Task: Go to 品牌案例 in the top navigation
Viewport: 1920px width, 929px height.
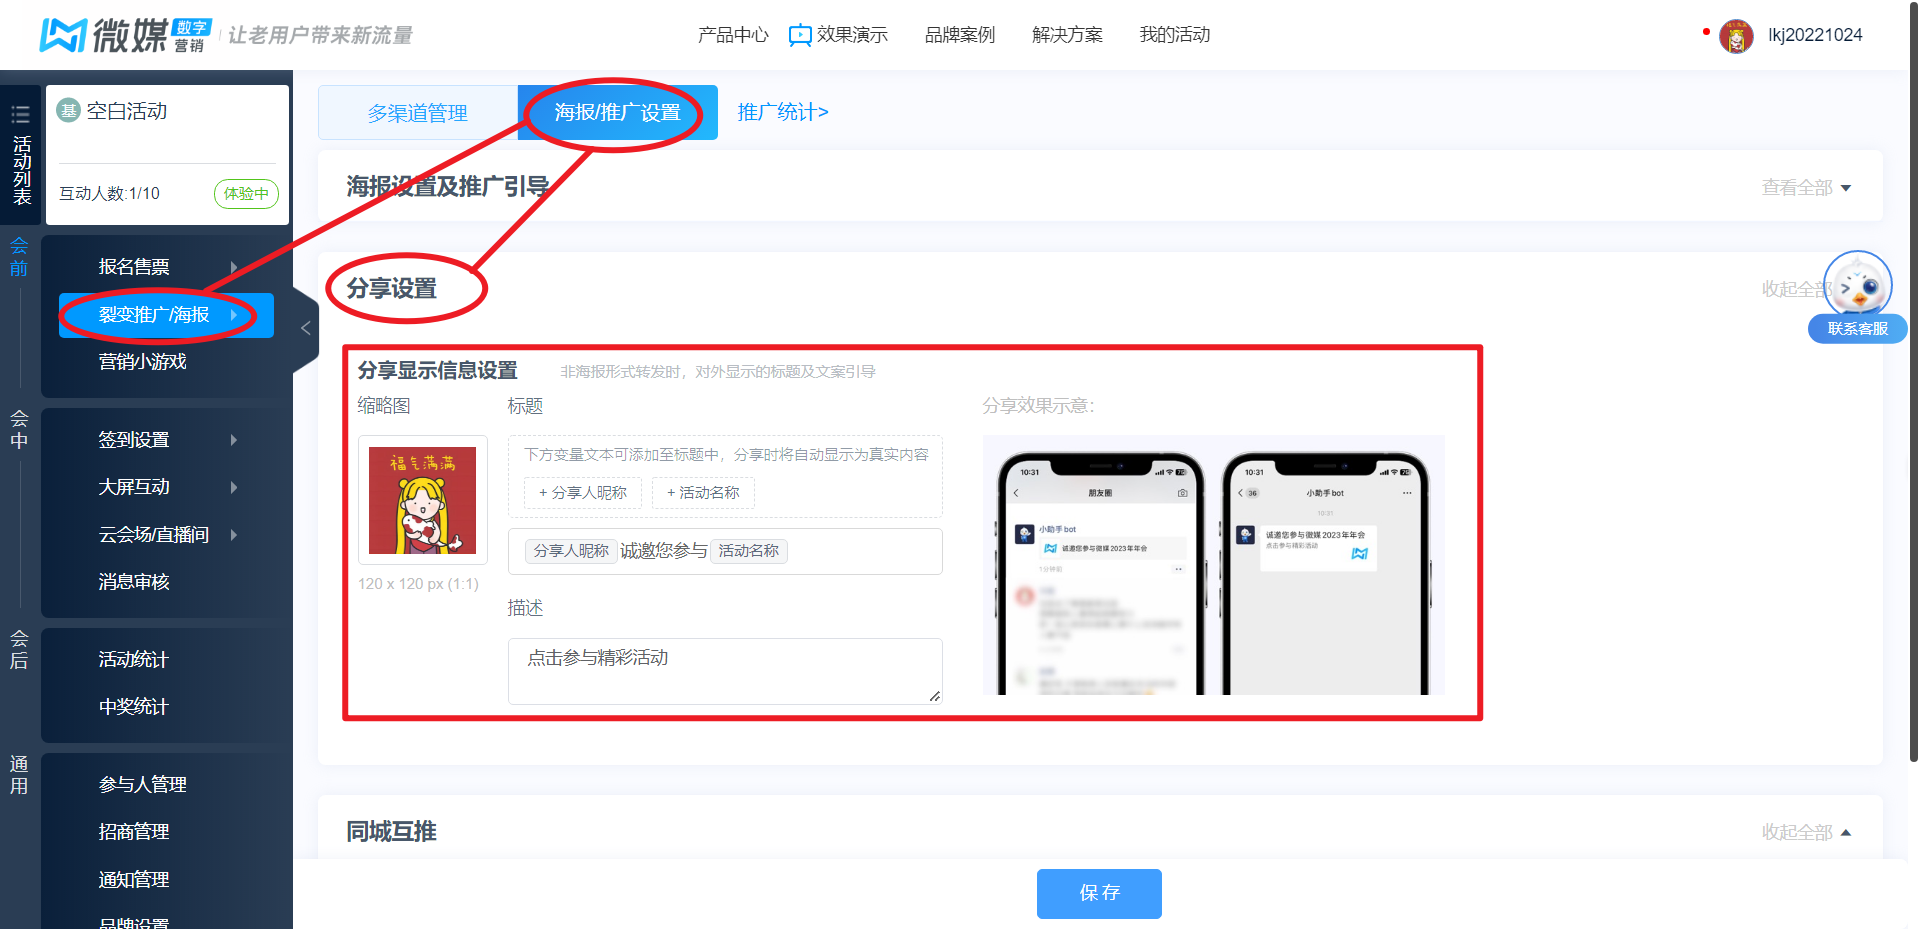Action: [x=960, y=35]
